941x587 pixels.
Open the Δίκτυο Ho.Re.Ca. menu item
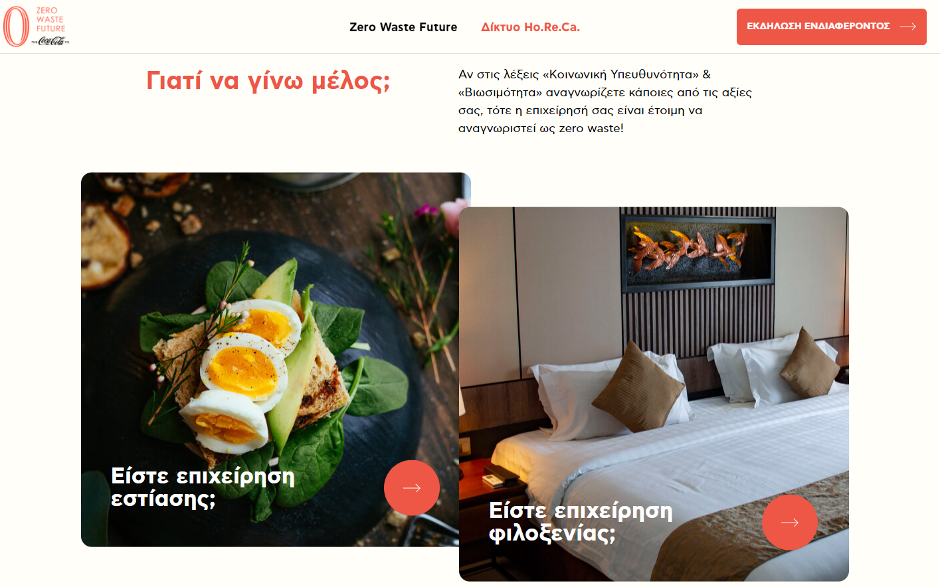click(531, 27)
